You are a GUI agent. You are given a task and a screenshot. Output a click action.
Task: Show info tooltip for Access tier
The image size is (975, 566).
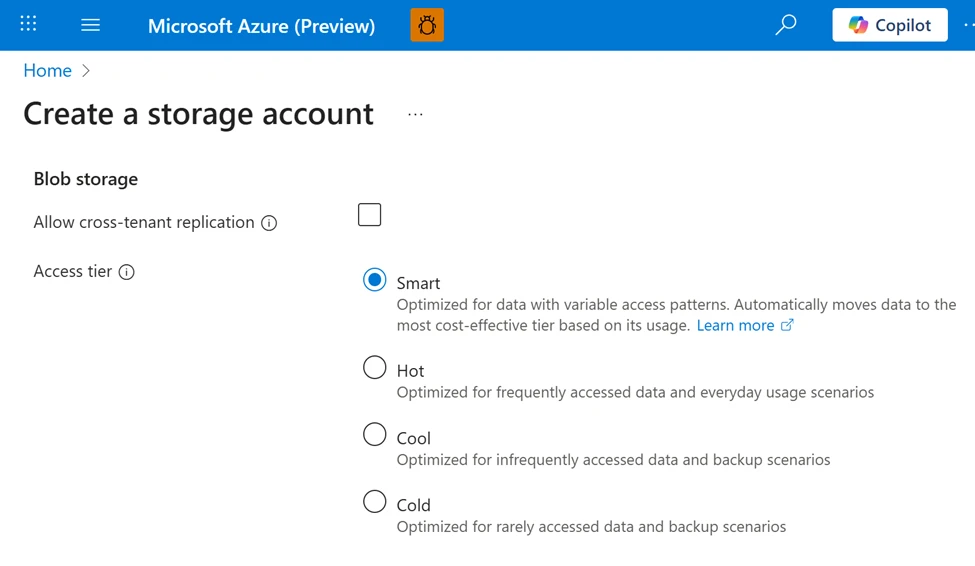coord(127,272)
